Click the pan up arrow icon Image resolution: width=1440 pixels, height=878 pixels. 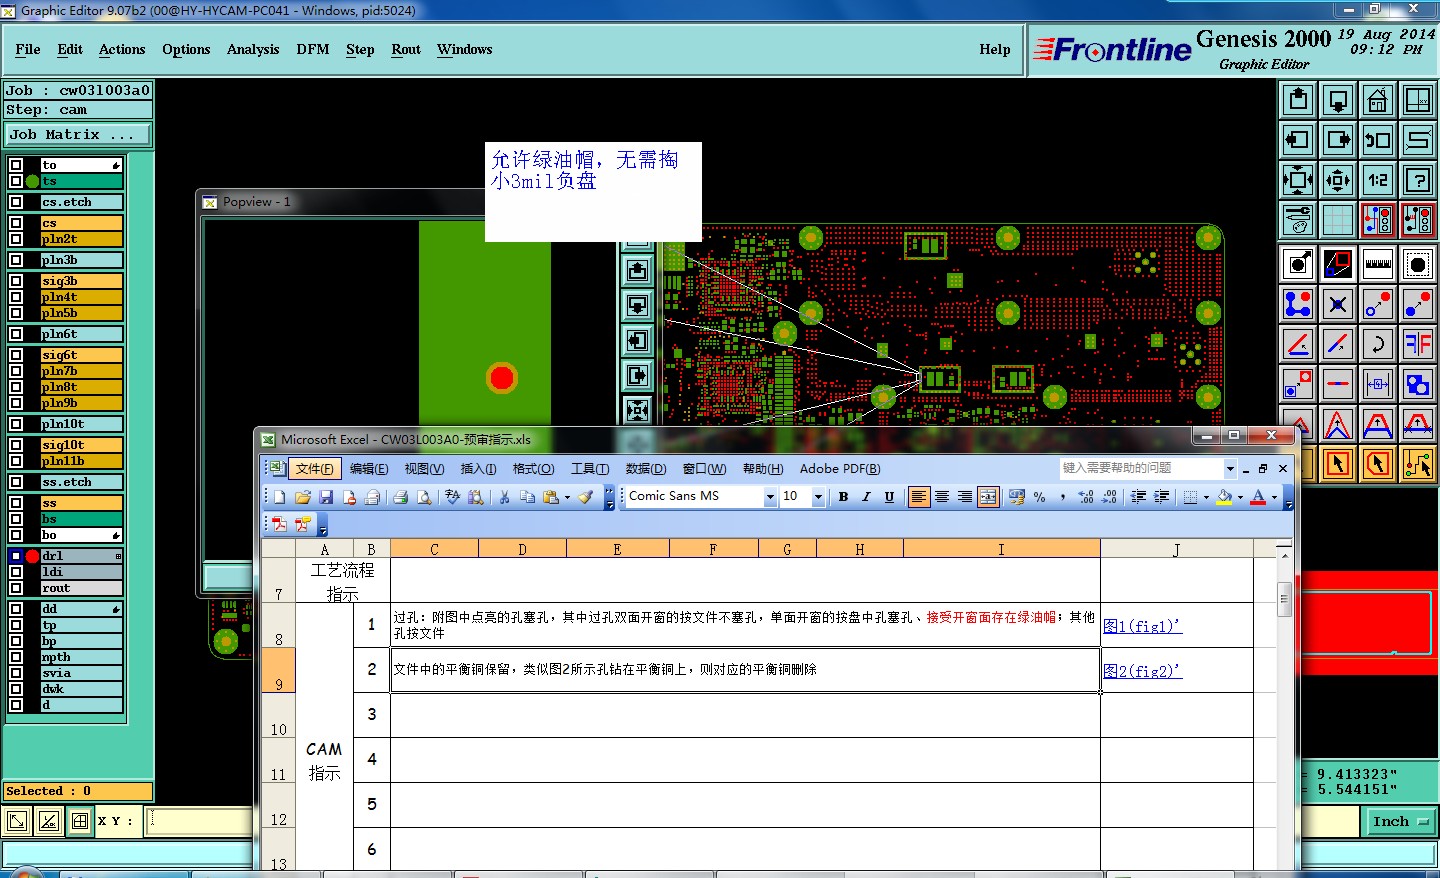(x=1298, y=100)
